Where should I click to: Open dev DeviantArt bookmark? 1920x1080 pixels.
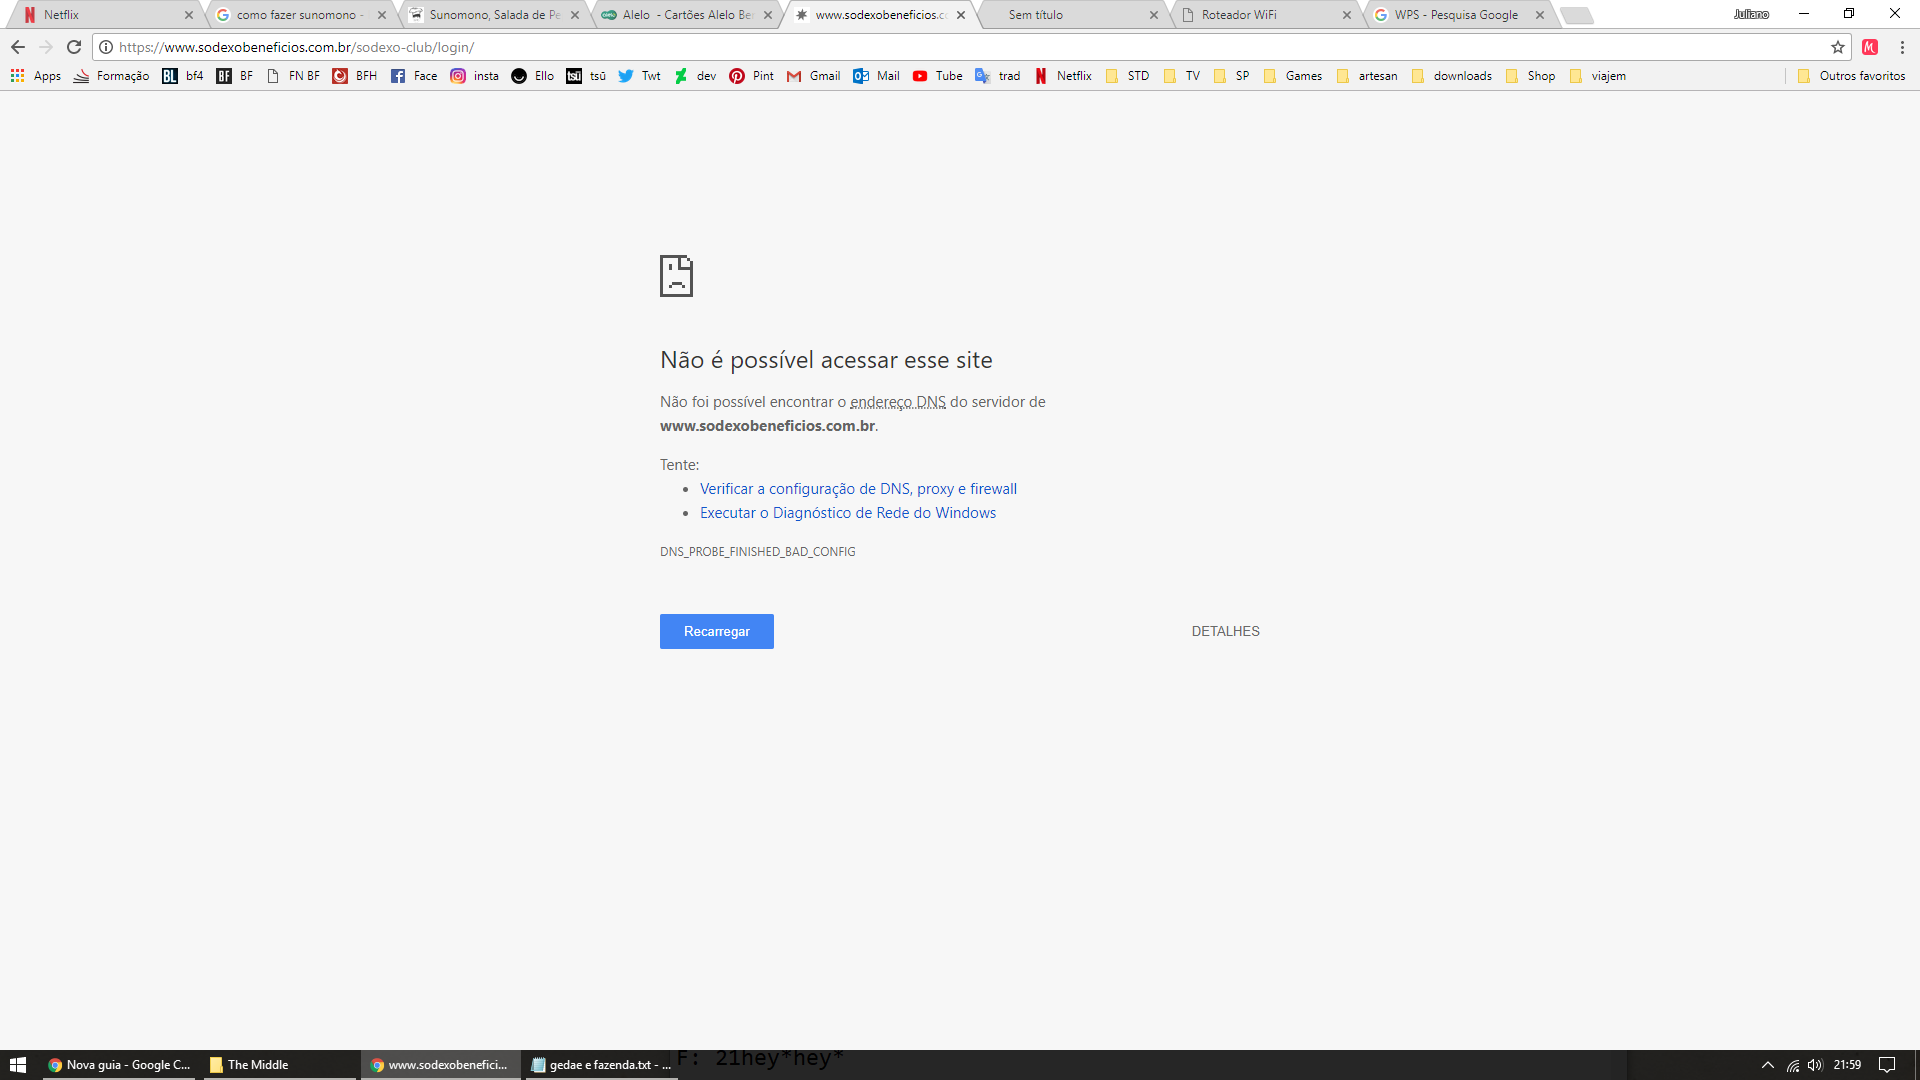pyautogui.click(x=695, y=76)
